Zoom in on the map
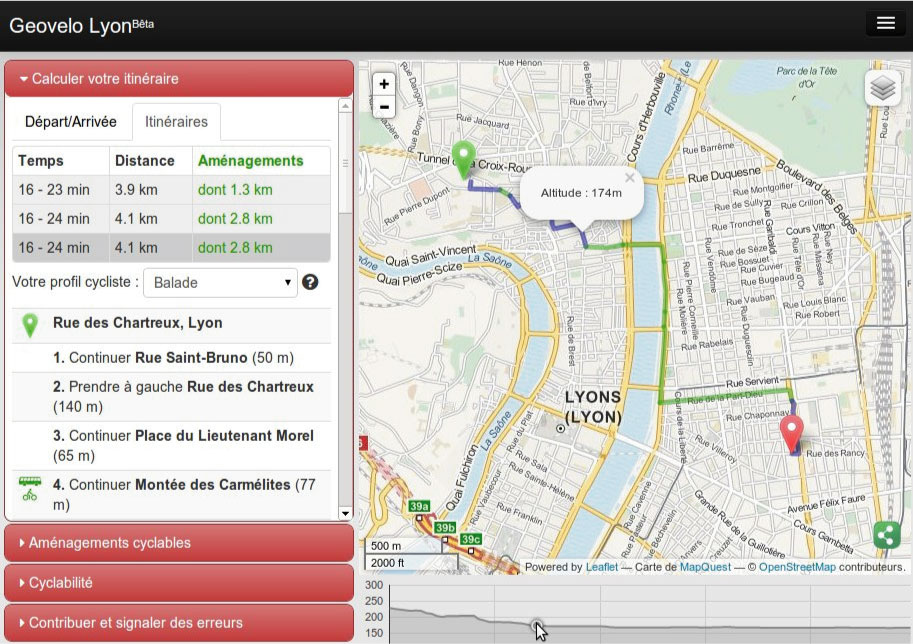This screenshot has width=913, height=644. [x=384, y=84]
